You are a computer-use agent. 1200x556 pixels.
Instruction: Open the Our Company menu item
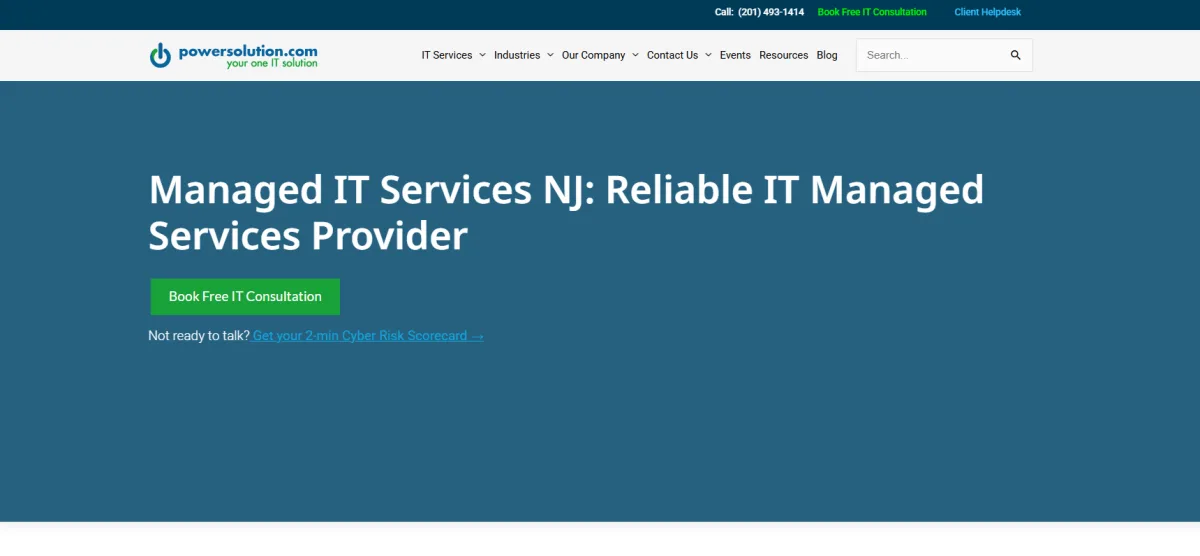click(593, 55)
